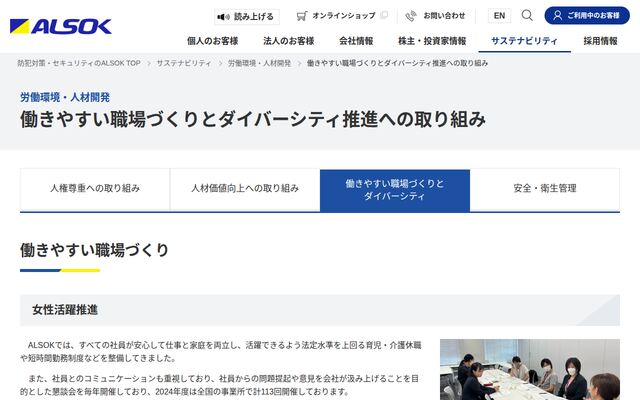Click the サステナビリティ breadcrumb link

184,63
